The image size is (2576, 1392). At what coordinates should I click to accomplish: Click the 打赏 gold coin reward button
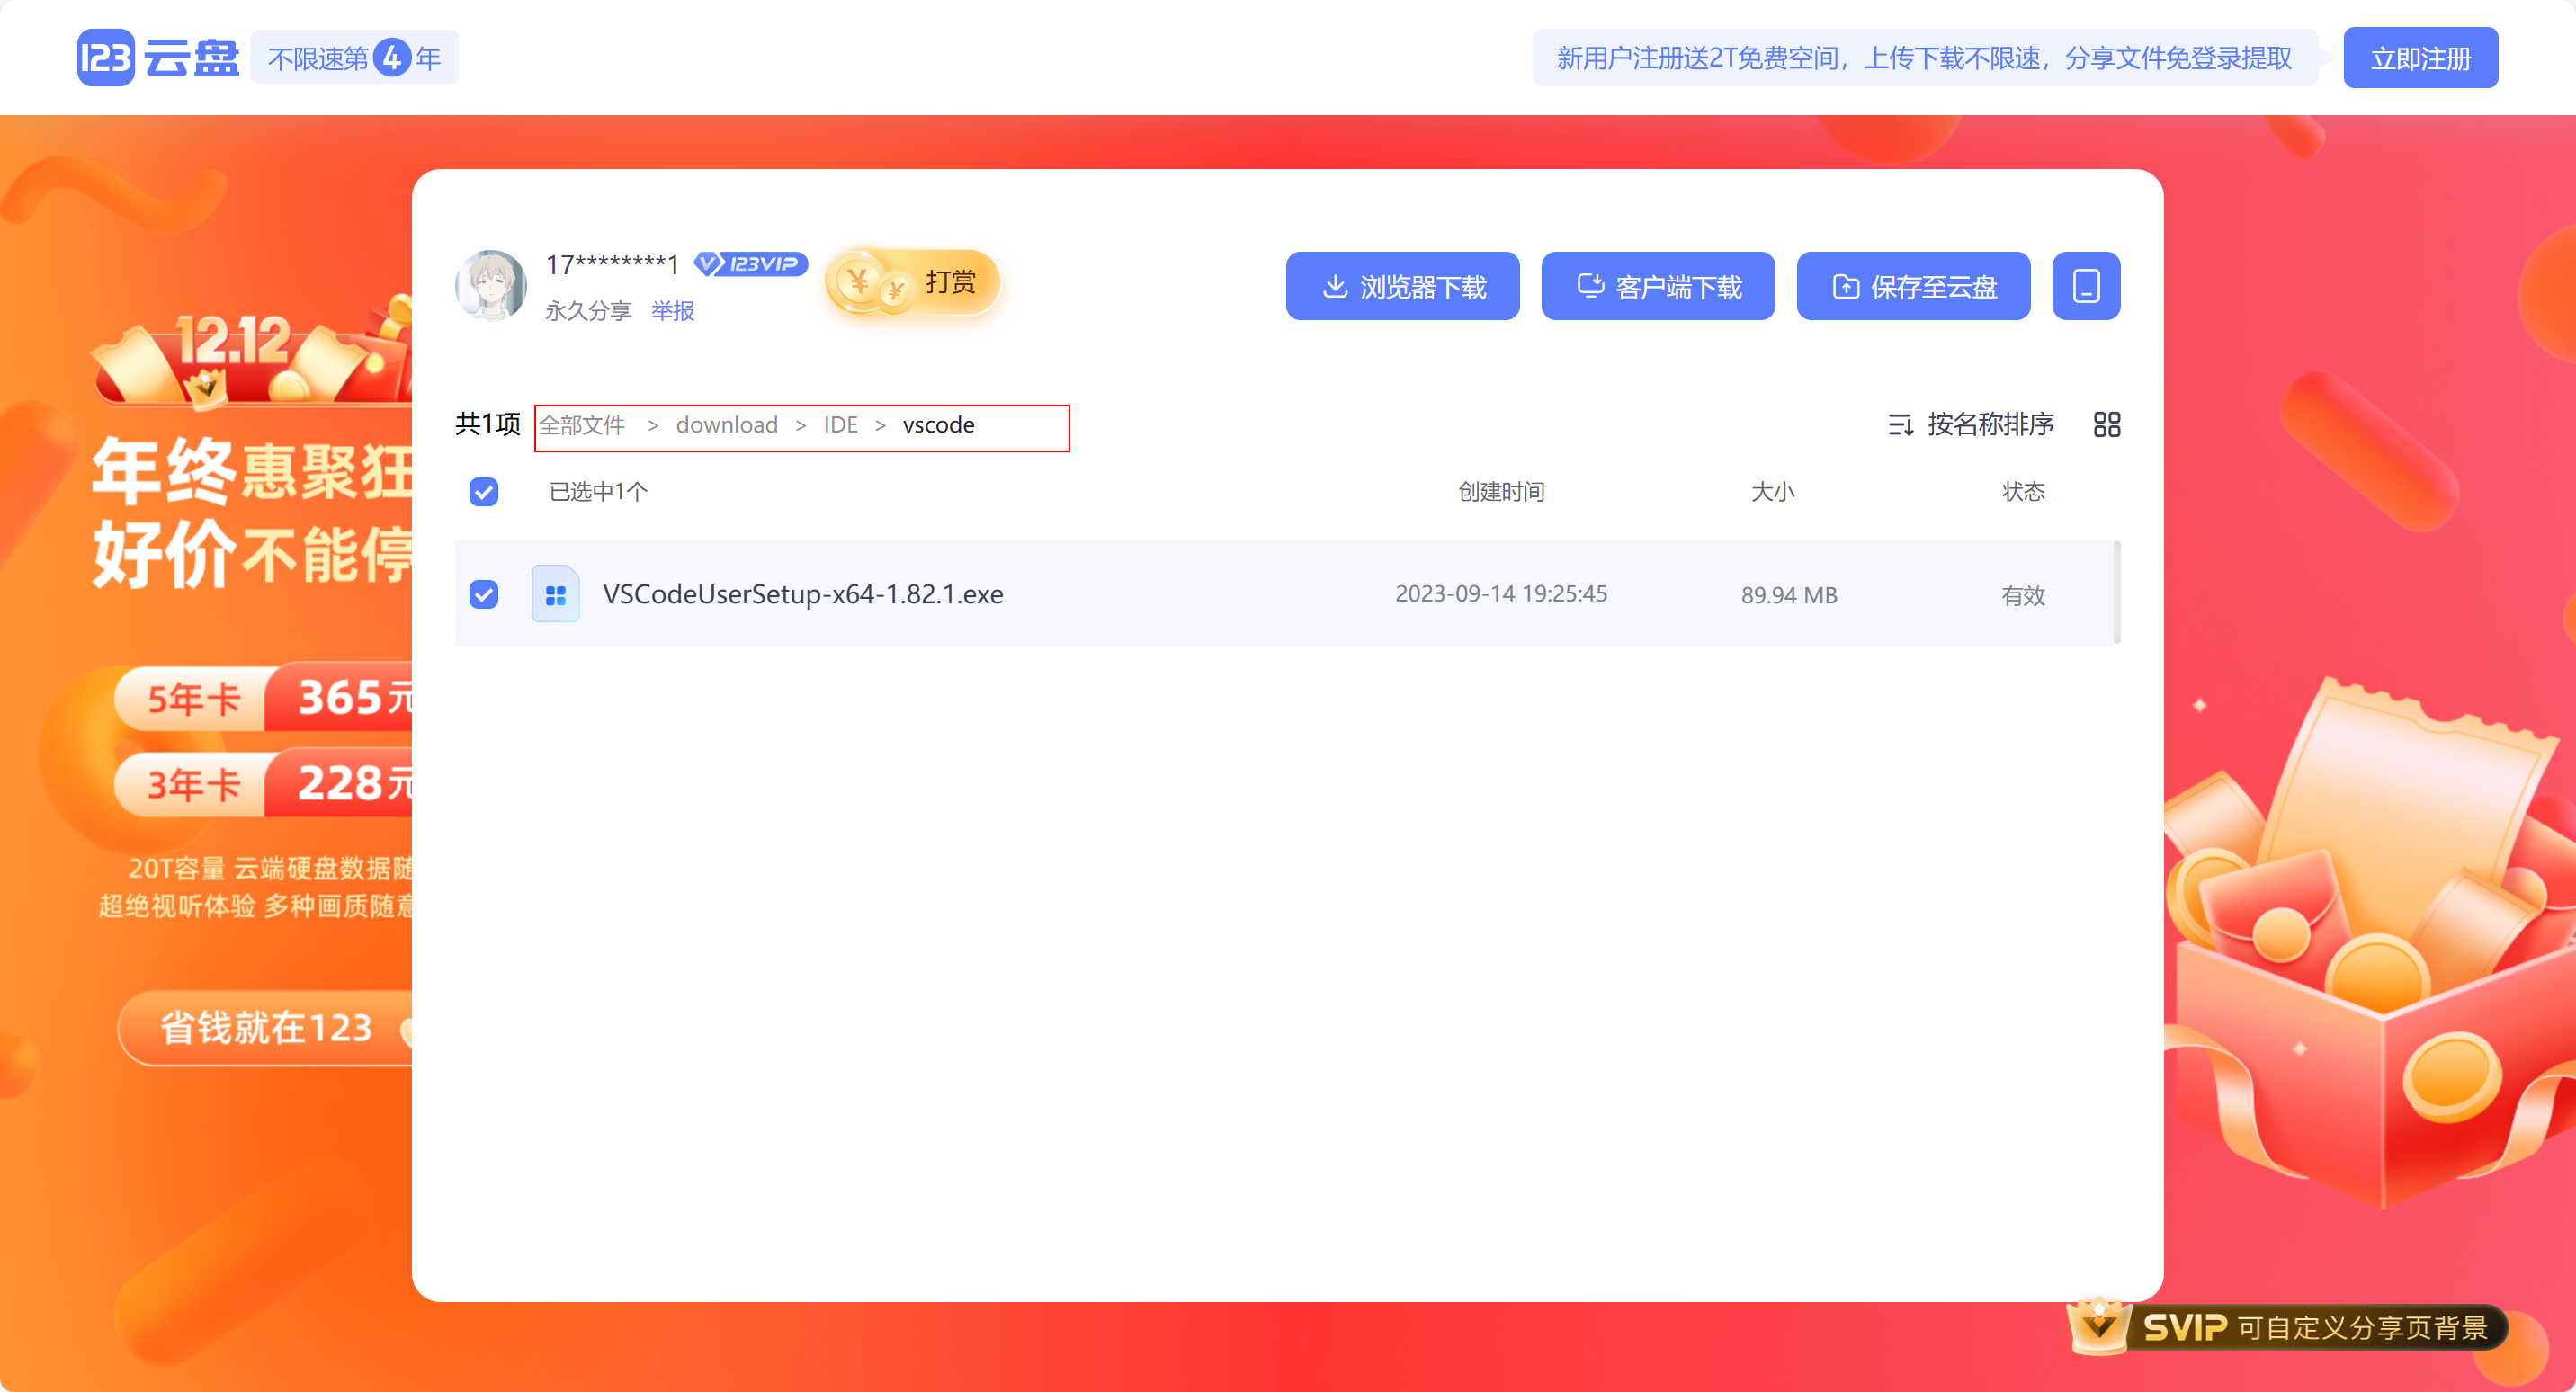[x=912, y=283]
